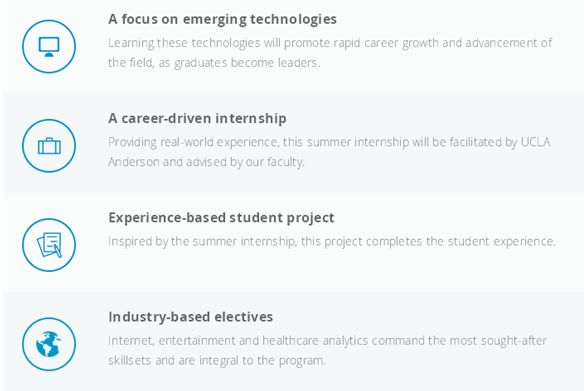Click the summer internship project description
The image size is (584, 391).
tap(332, 241)
